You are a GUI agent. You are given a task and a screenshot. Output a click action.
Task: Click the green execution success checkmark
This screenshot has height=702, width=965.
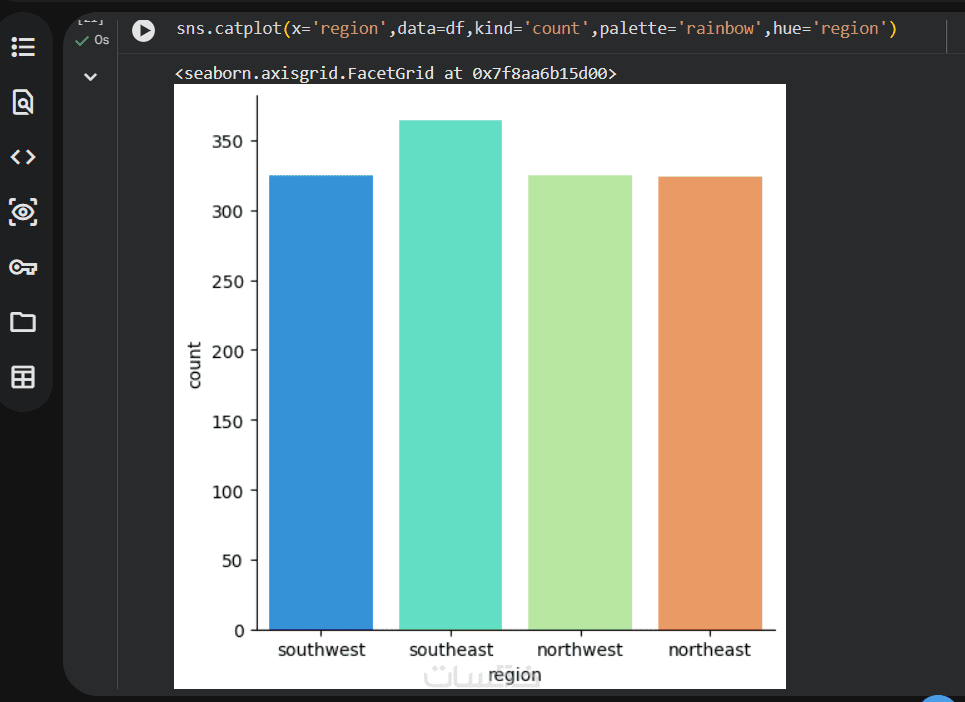click(x=82, y=41)
